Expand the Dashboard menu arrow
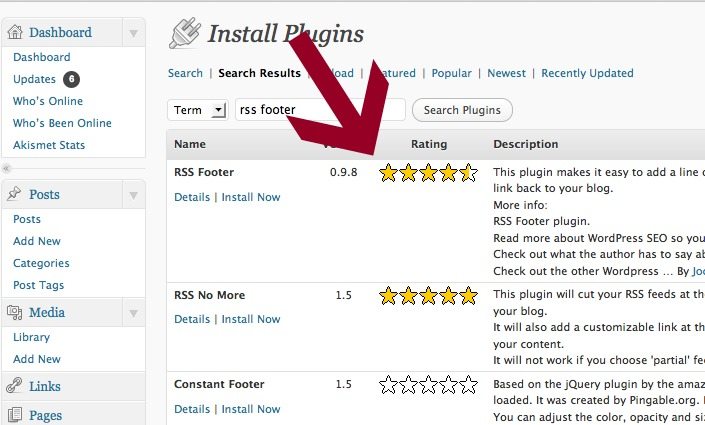Viewport: 705px width, 425px height. click(134, 33)
